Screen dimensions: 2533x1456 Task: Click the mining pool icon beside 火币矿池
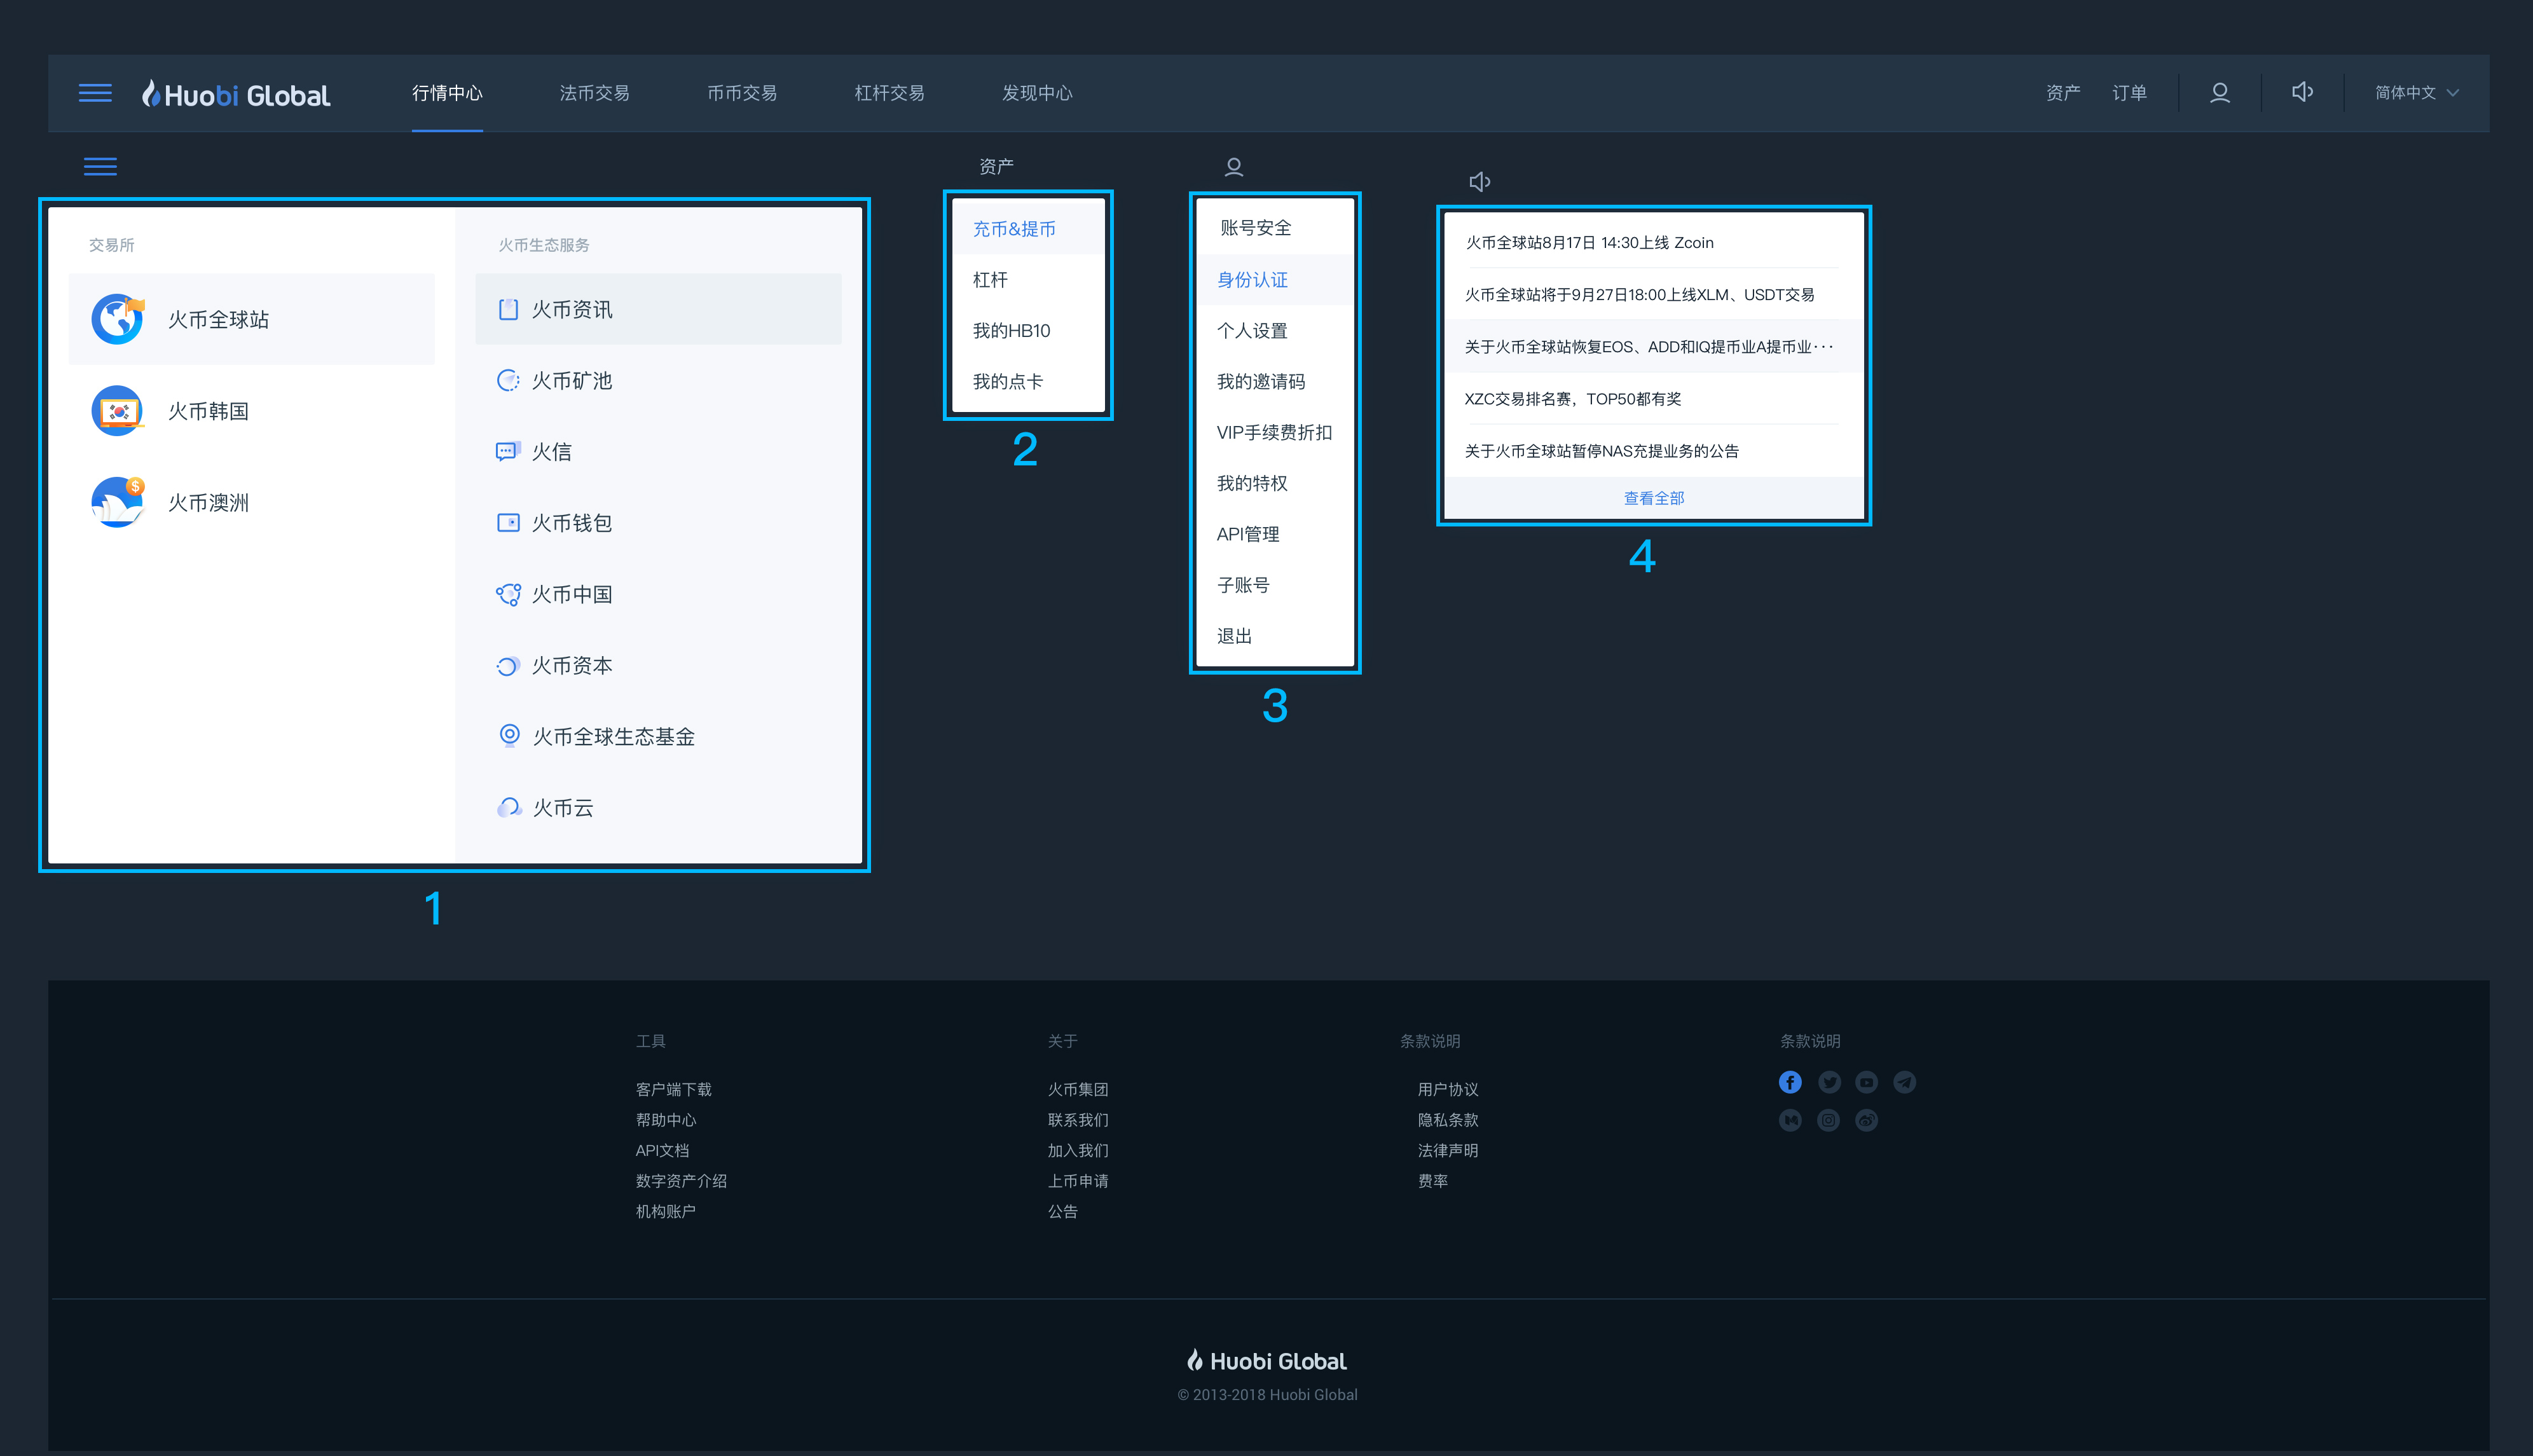(x=508, y=380)
